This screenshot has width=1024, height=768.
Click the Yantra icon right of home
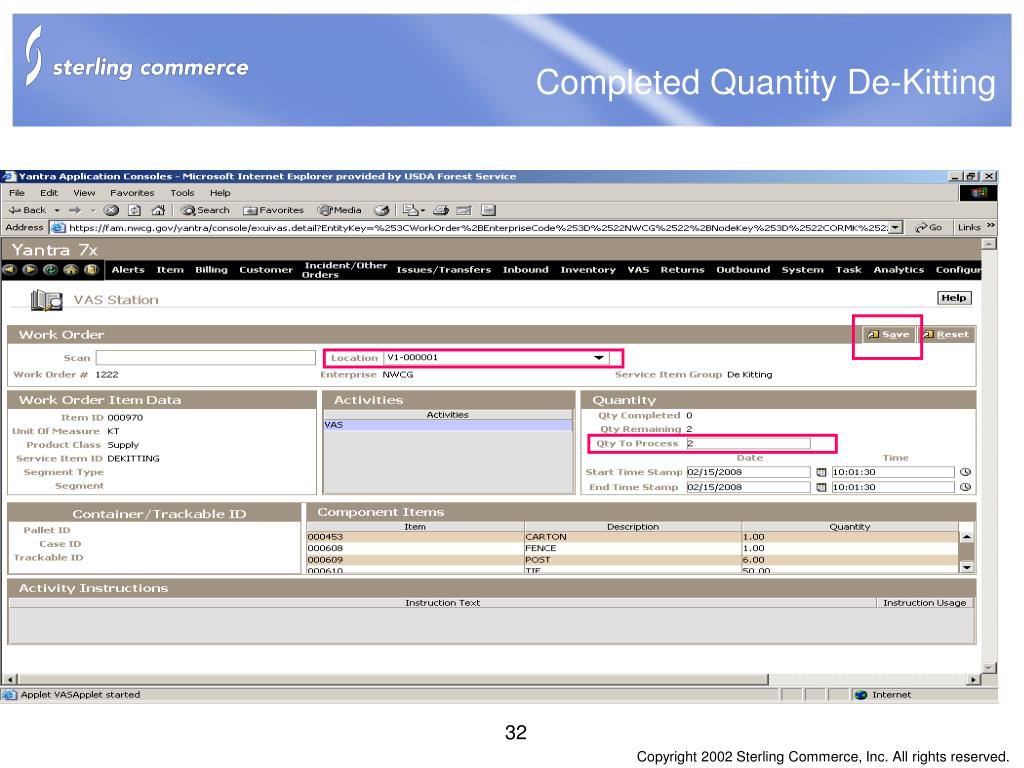(91, 270)
